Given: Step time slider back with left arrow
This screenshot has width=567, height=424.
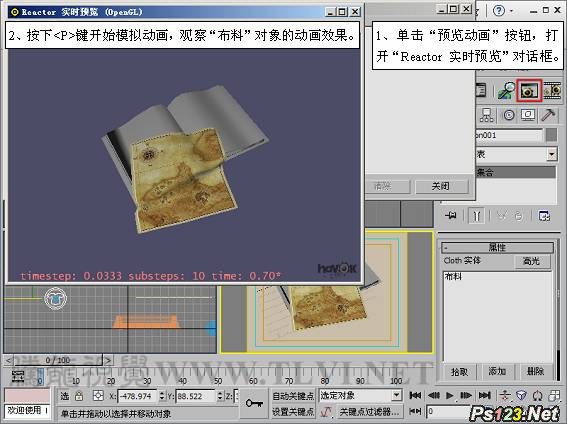Looking at the screenshot, I should point(9,360).
